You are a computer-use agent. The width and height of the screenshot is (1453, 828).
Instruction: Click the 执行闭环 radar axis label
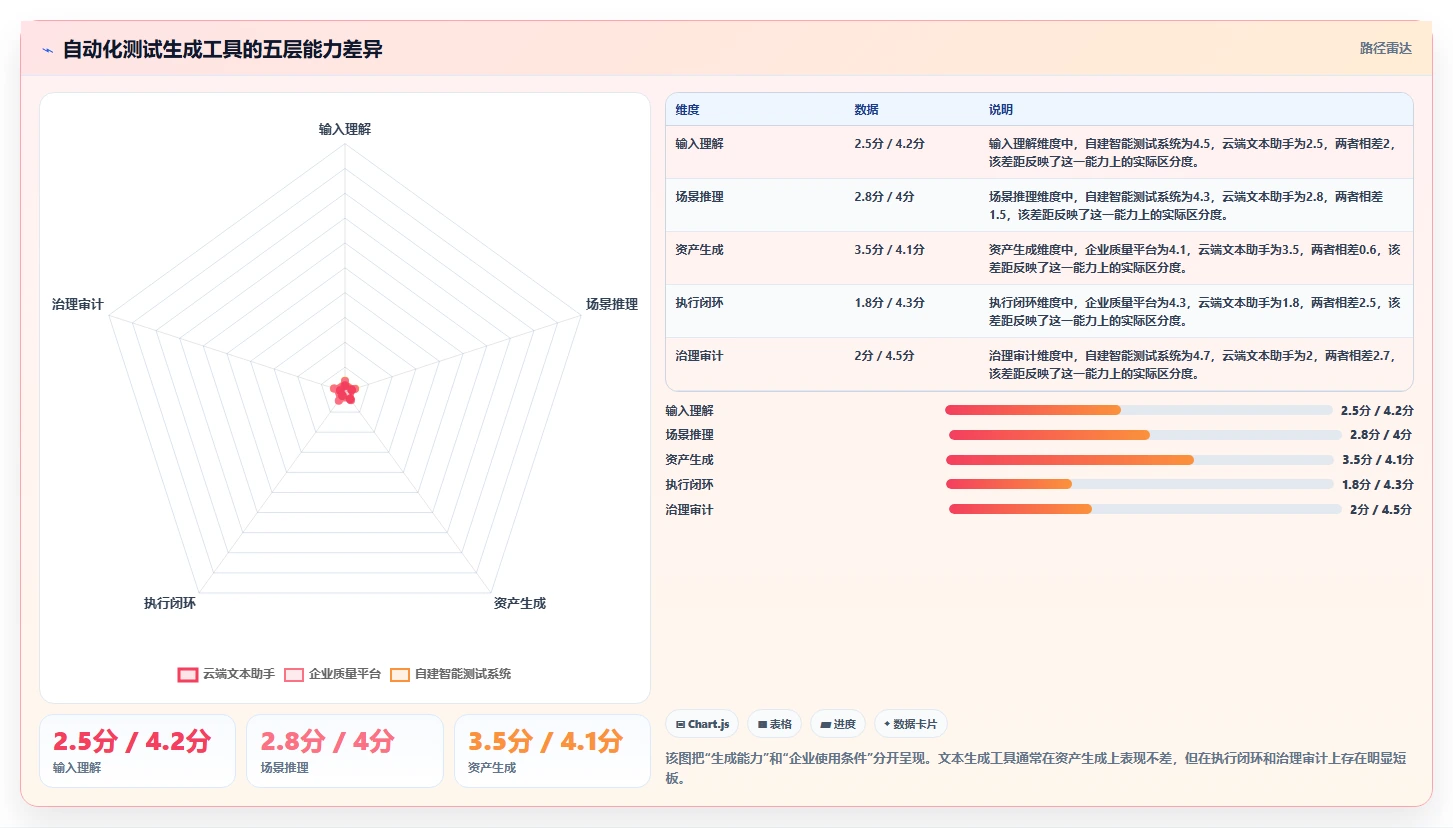point(170,603)
